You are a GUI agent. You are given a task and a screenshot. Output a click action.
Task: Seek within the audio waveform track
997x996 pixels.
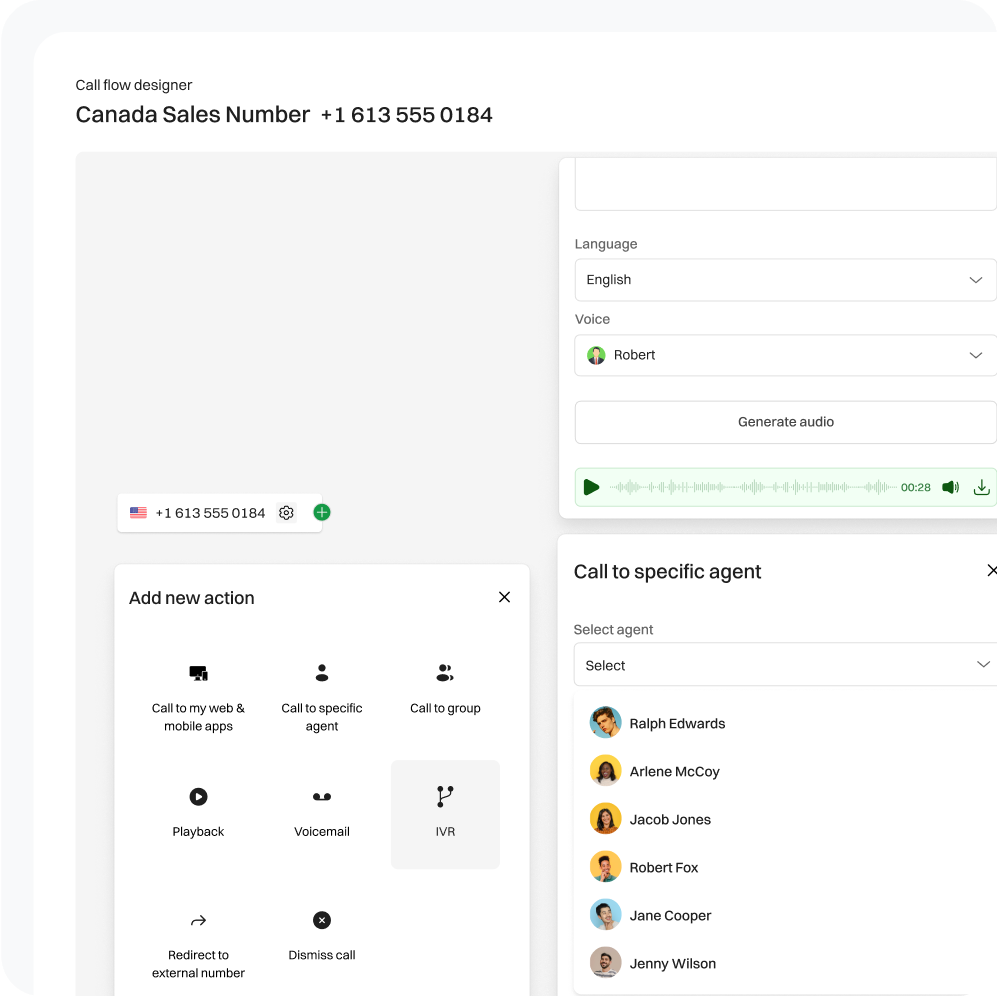tap(752, 488)
